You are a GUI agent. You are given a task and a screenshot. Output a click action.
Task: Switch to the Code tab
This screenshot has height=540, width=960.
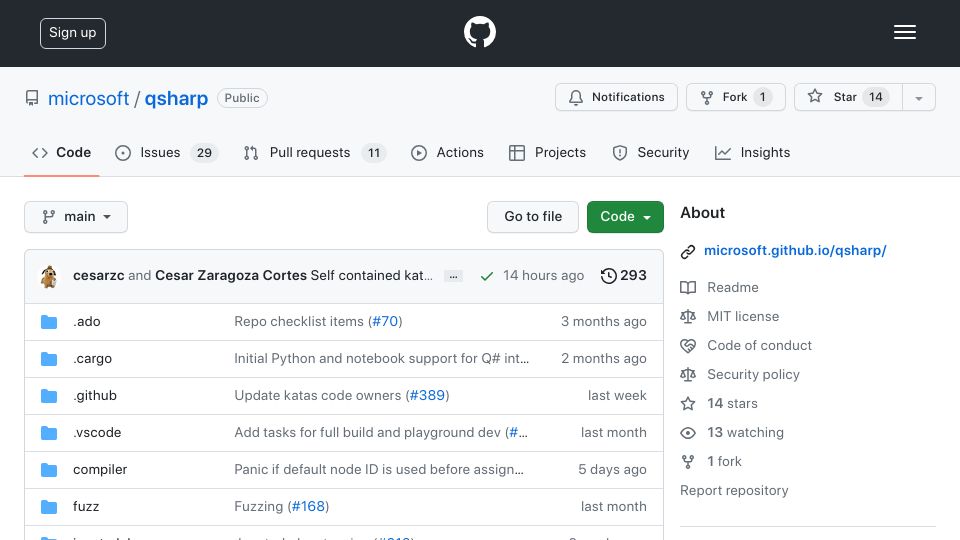[61, 152]
